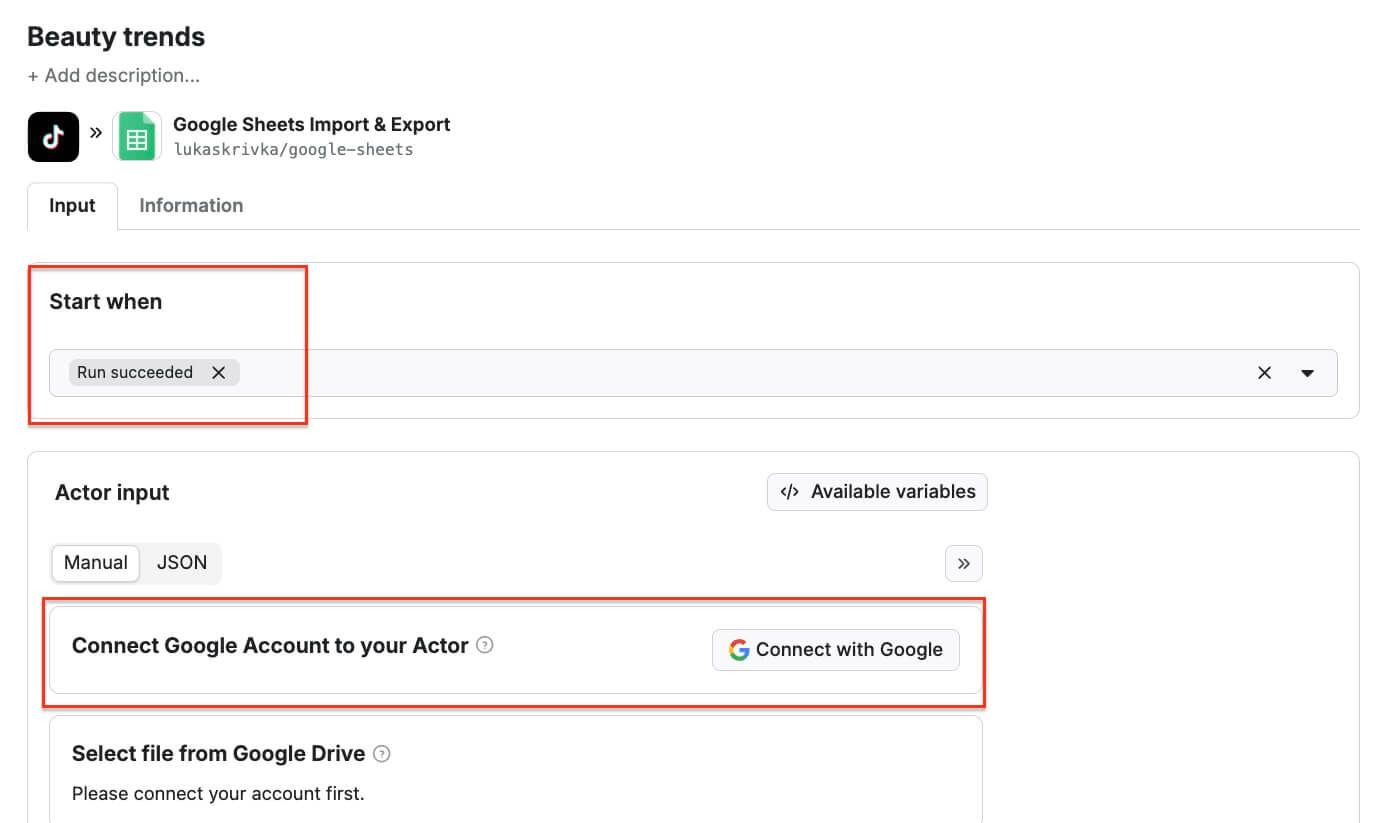Open the lukaskrivka/google-sheets actor link
The image size is (1392, 823).
coord(293,150)
